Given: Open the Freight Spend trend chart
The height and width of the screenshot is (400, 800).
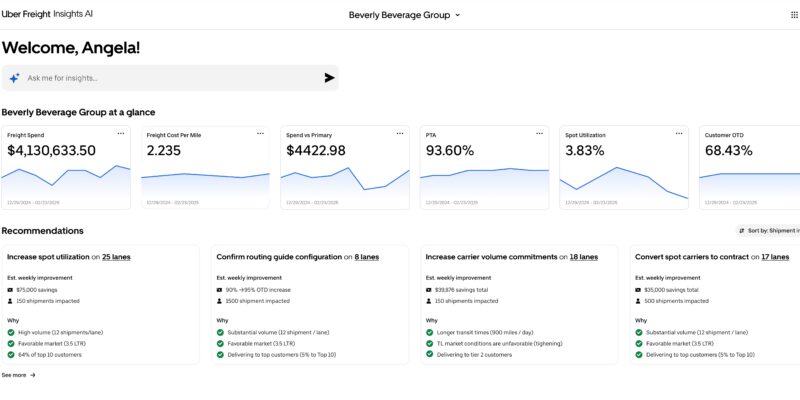Looking at the screenshot, I should tap(65, 183).
